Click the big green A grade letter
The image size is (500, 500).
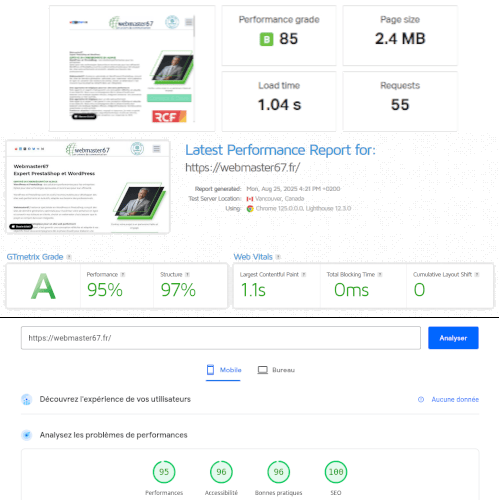coord(43,286)
